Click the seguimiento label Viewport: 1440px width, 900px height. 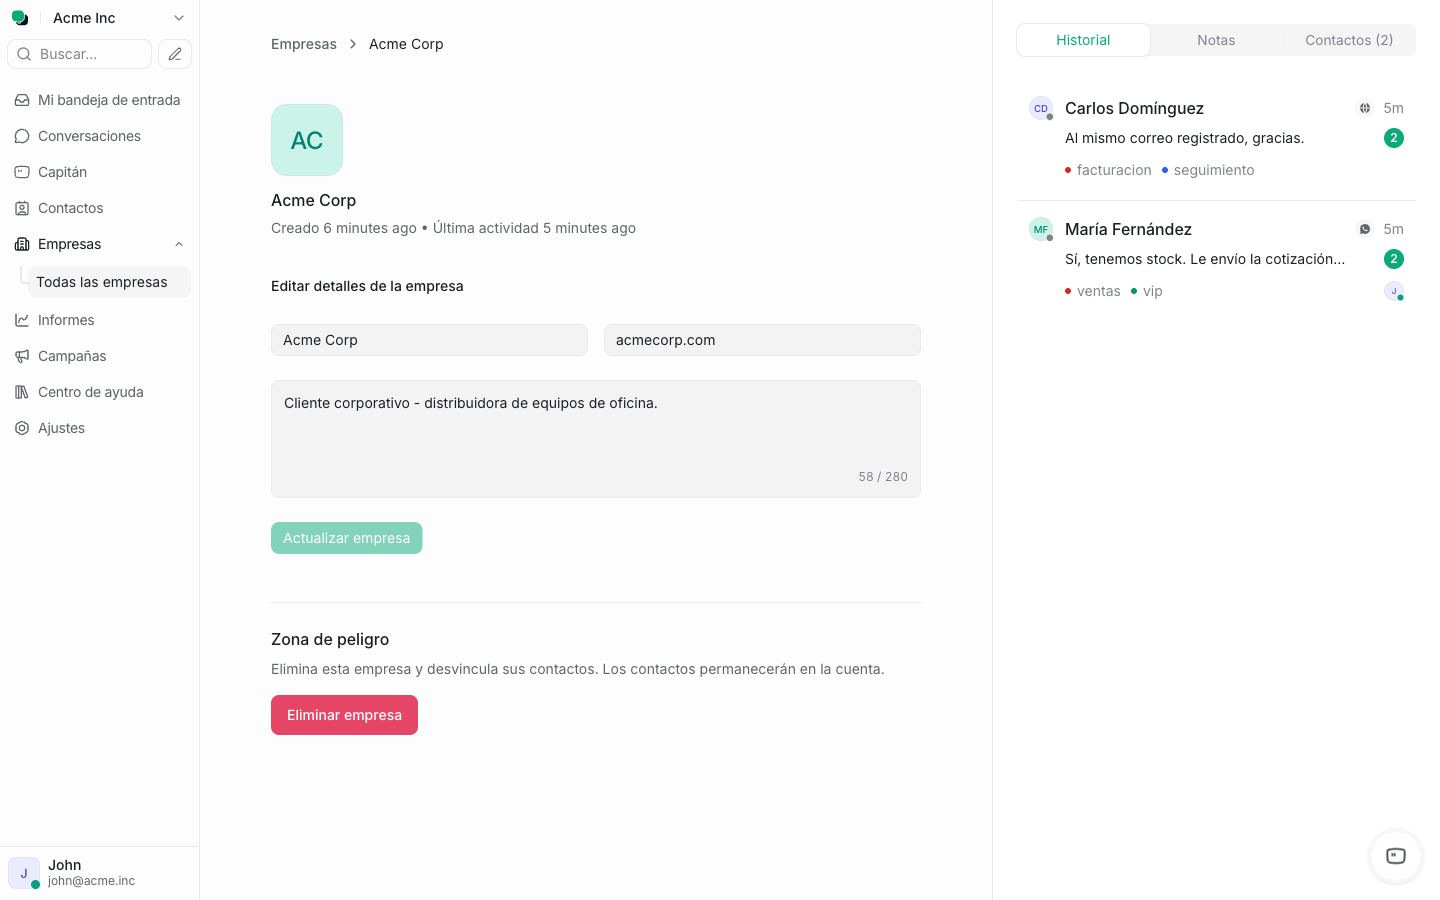pyautogui.click(x=1208, y=170)
